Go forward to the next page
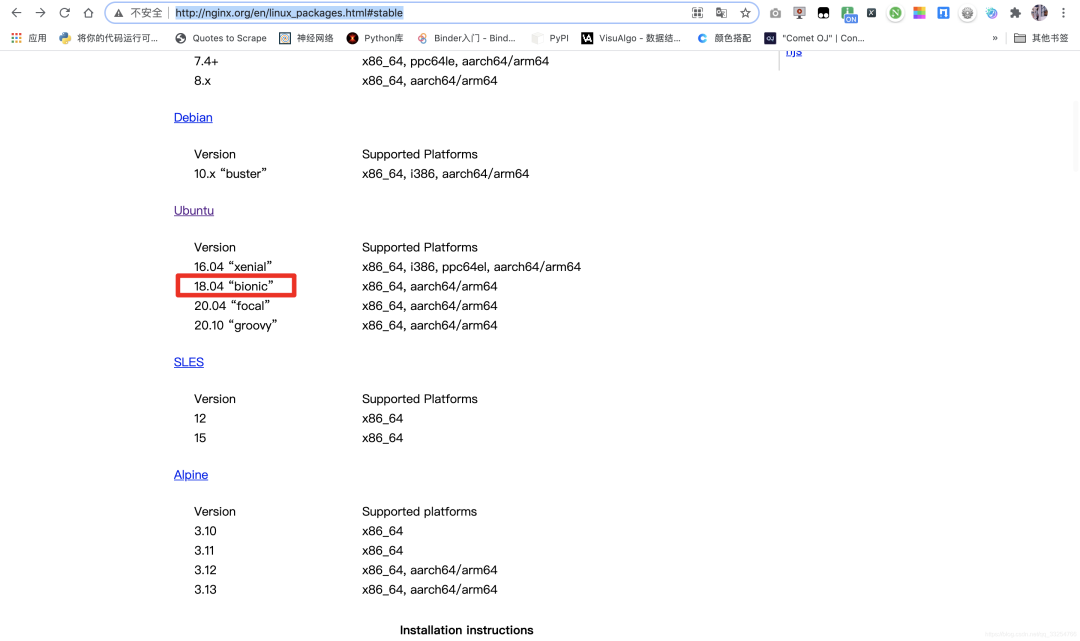The height and width of the screenshot is (641, 1080). pyautogui.click(x=41, y=12)
